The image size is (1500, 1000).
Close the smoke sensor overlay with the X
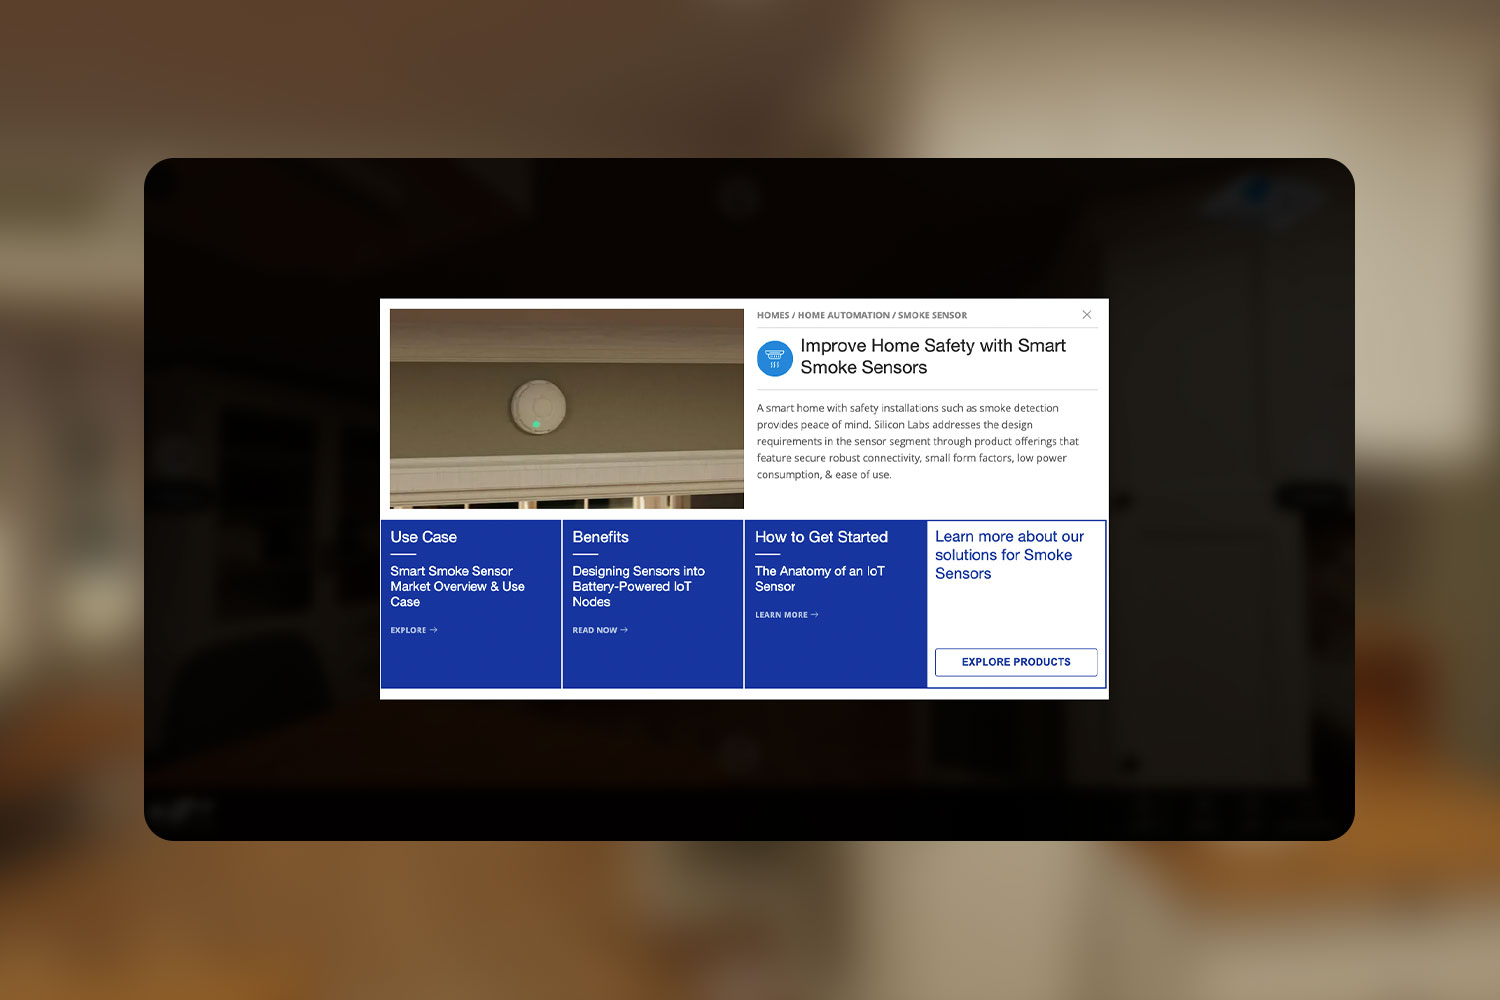(1086, 314)
